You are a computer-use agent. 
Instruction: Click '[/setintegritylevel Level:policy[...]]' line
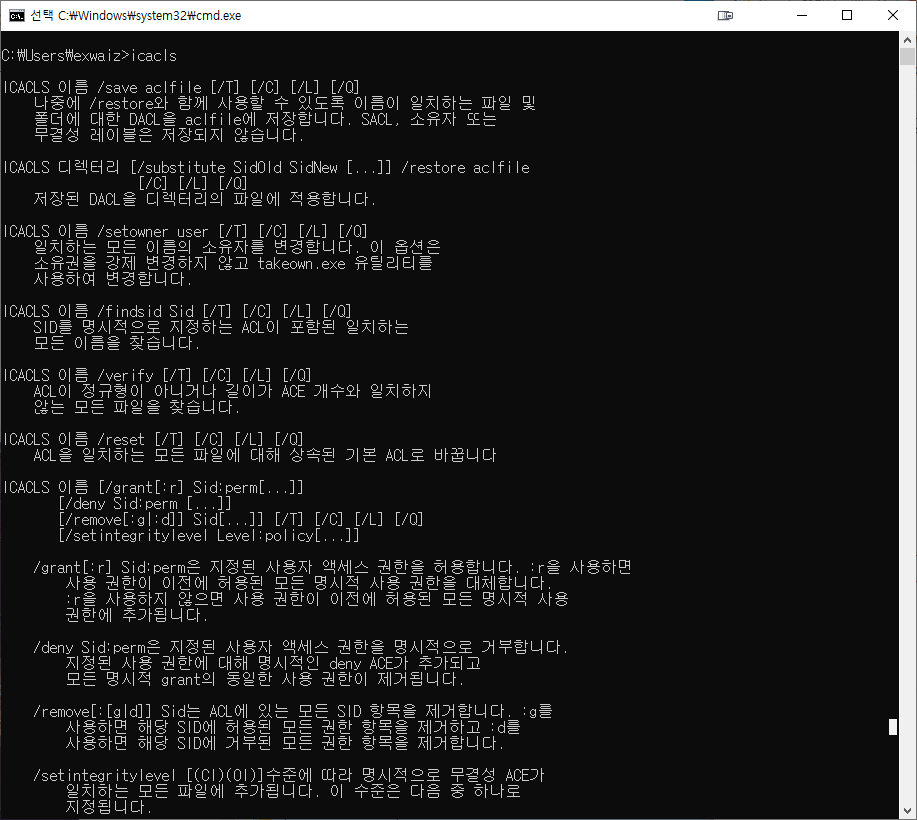(x=209, y=535)
